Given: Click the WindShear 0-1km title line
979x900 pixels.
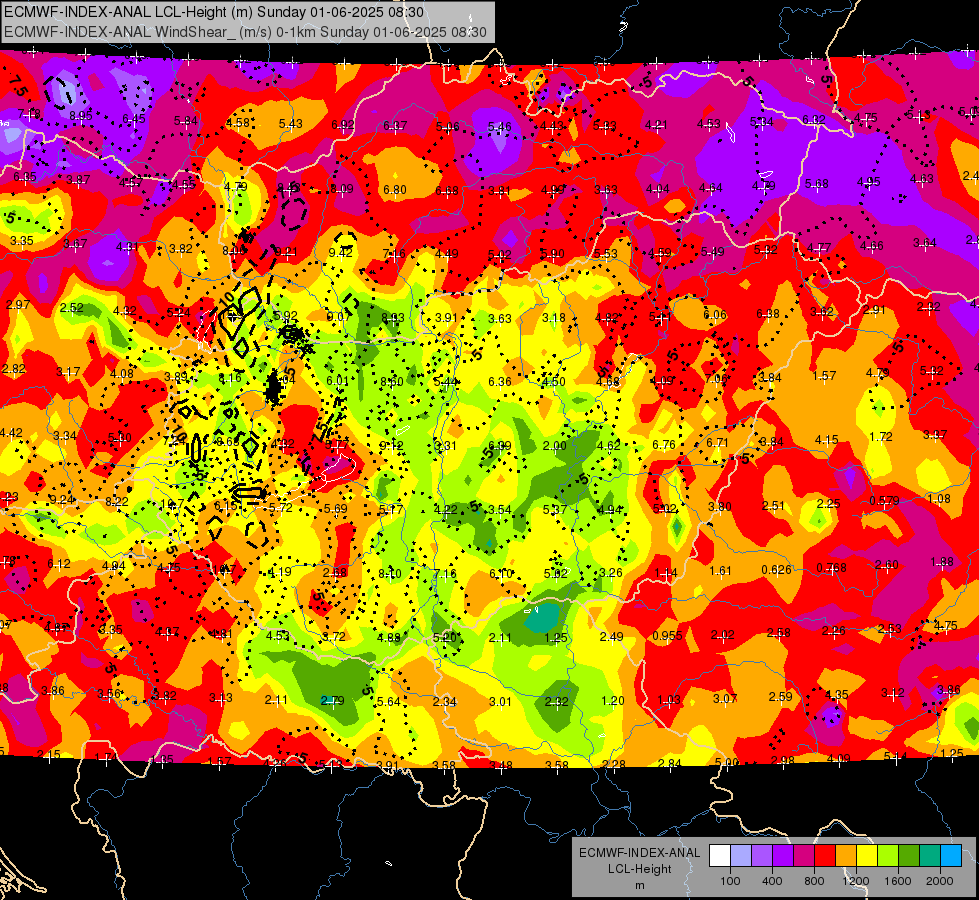Looking at the screenshot, I should point(245,32).
